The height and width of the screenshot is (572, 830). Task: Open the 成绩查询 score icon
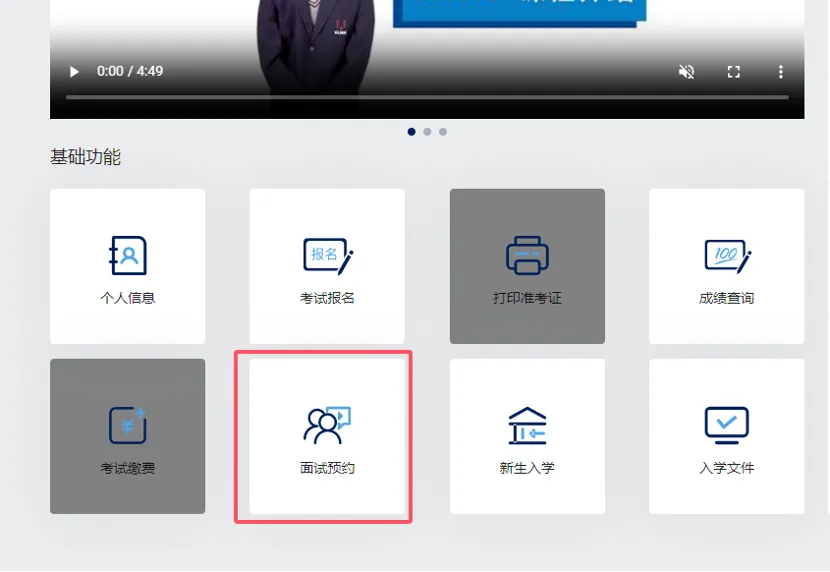coord(727,255)
